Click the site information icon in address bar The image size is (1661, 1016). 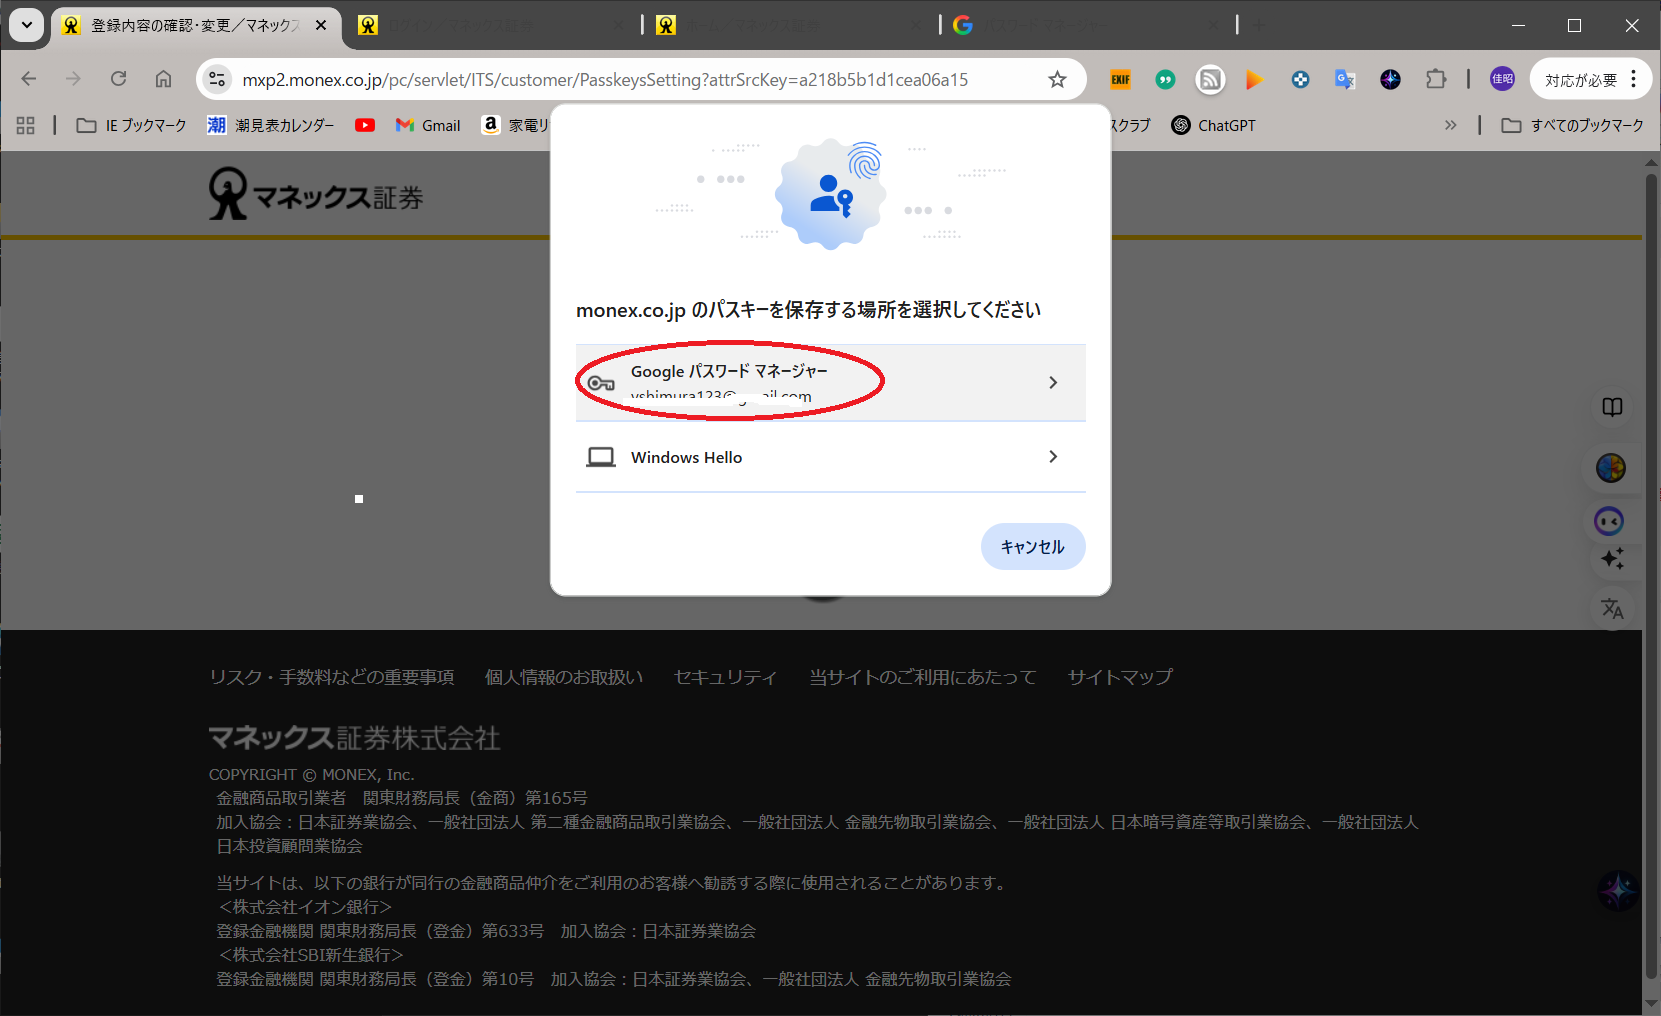click(x=217, y=80)
